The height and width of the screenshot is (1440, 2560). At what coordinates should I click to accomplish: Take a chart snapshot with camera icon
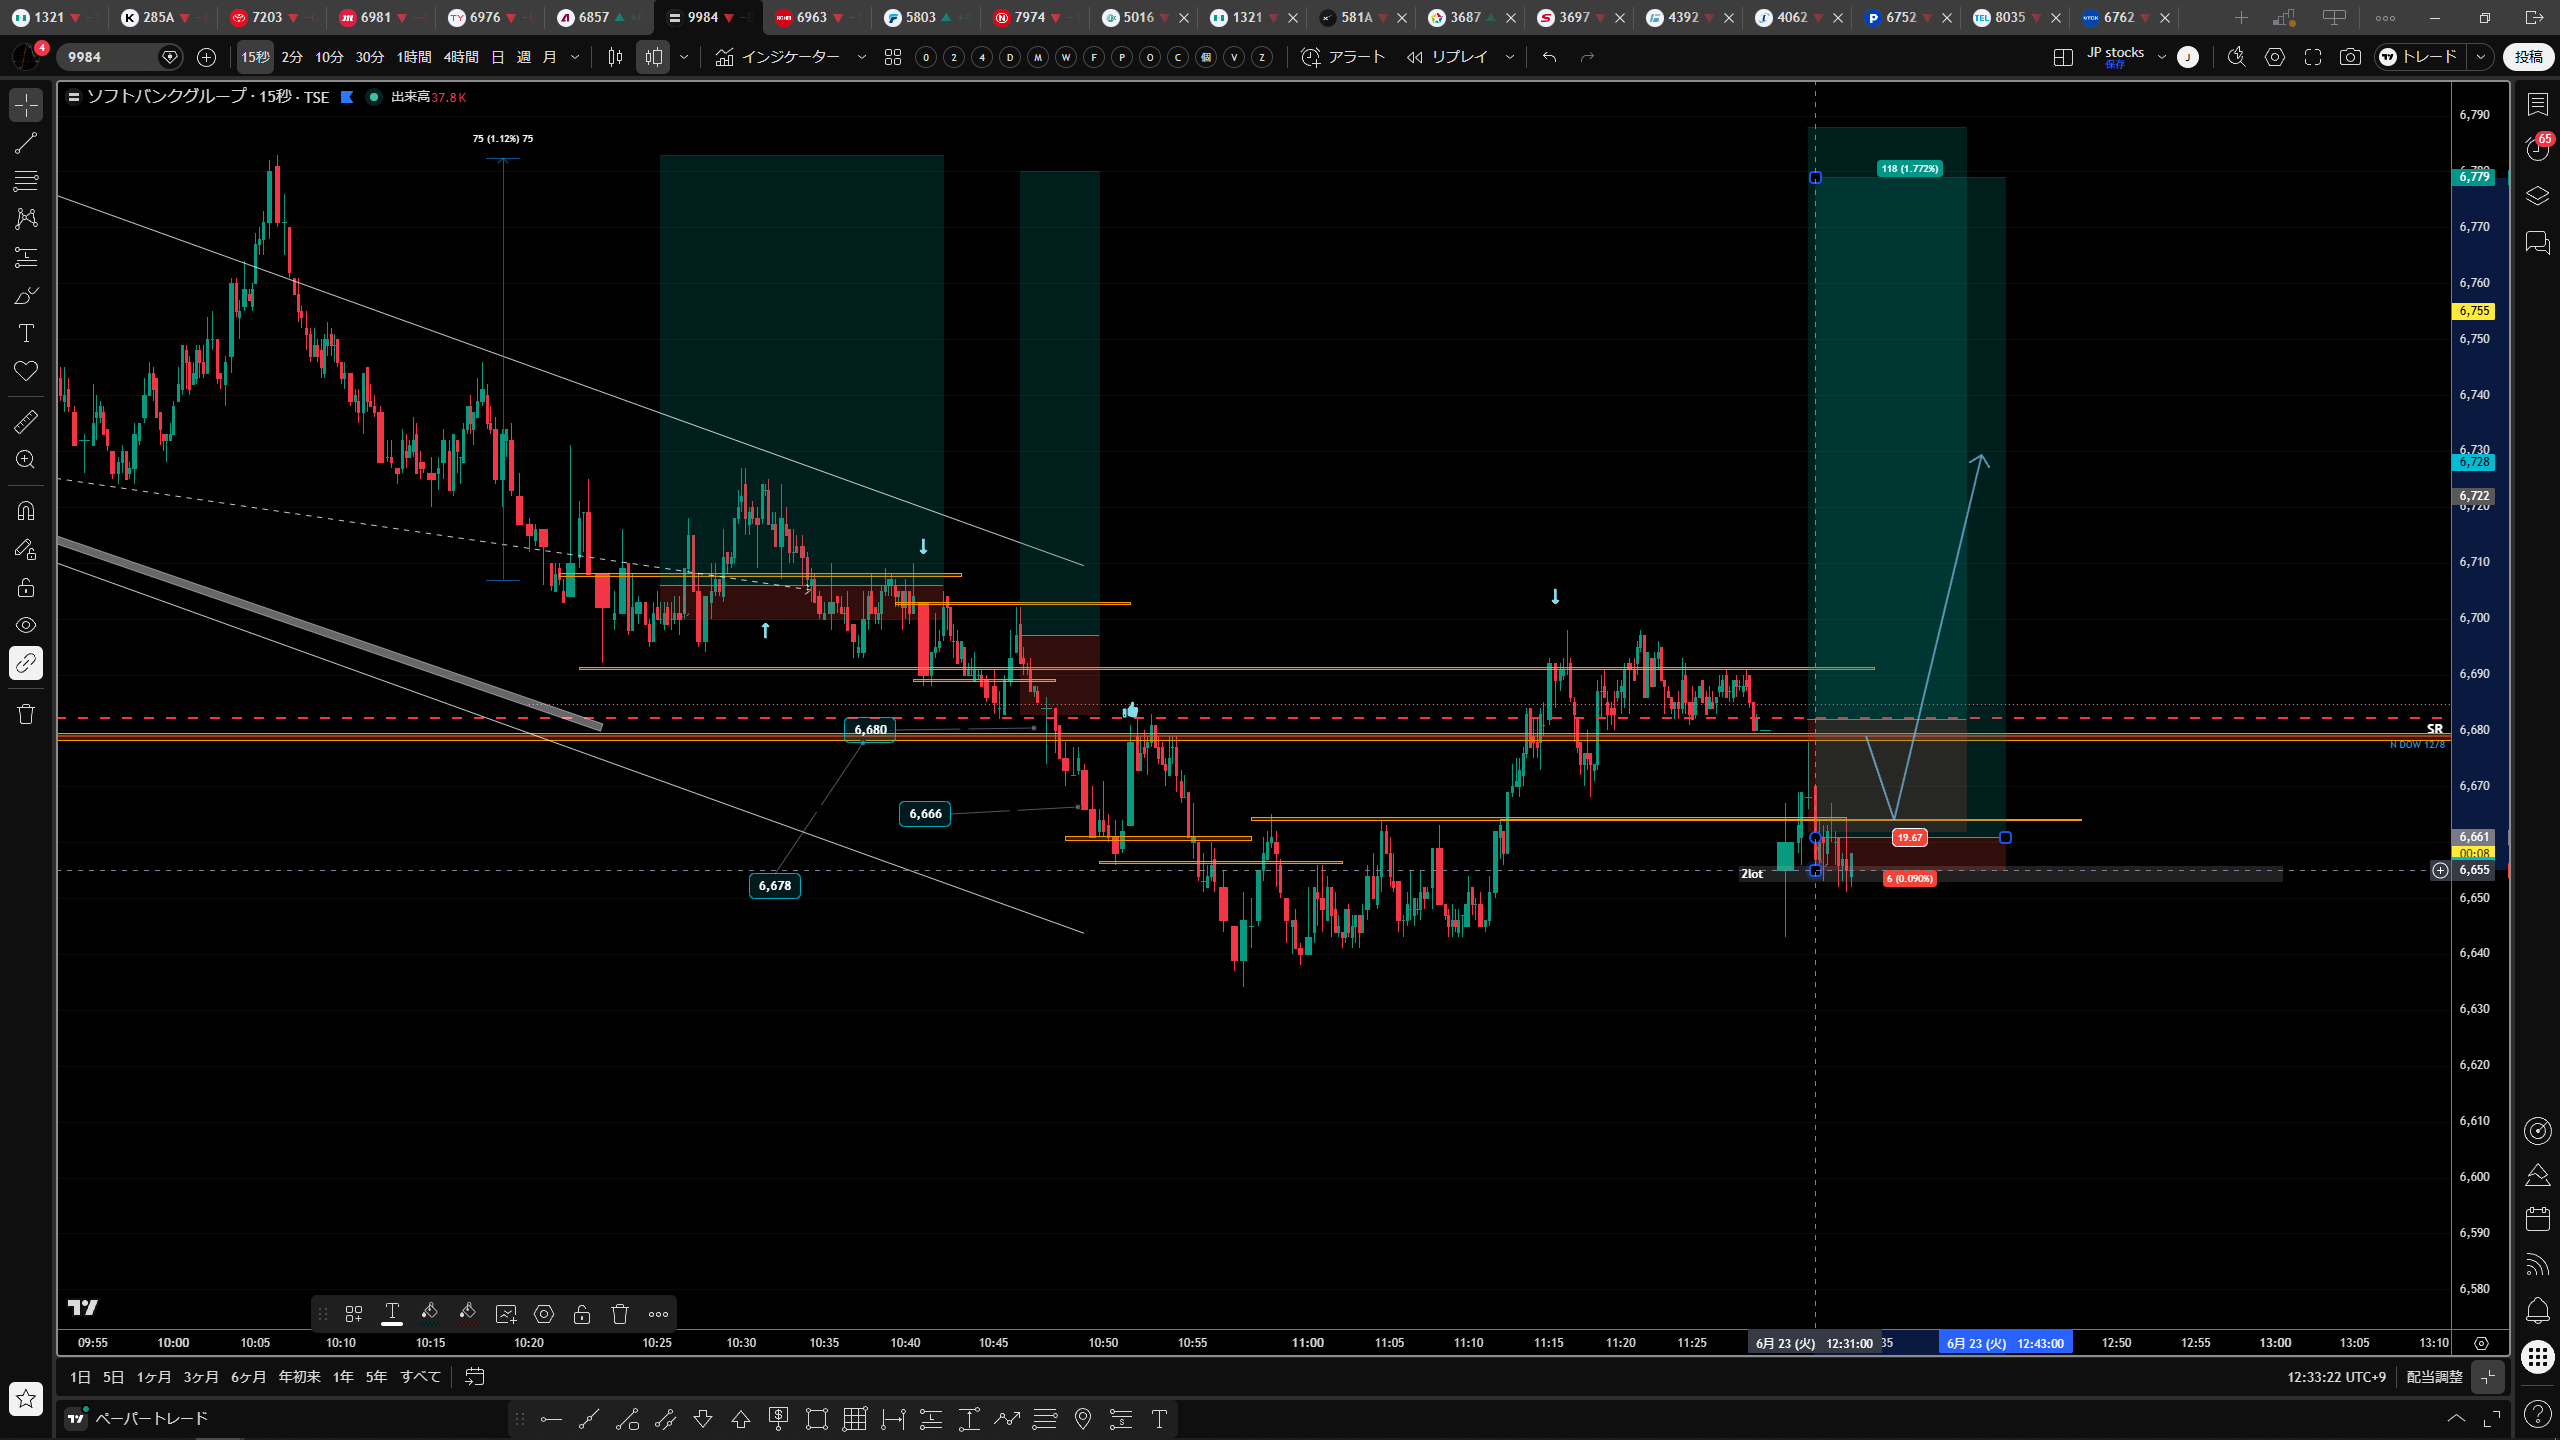tap(2350, 57)
